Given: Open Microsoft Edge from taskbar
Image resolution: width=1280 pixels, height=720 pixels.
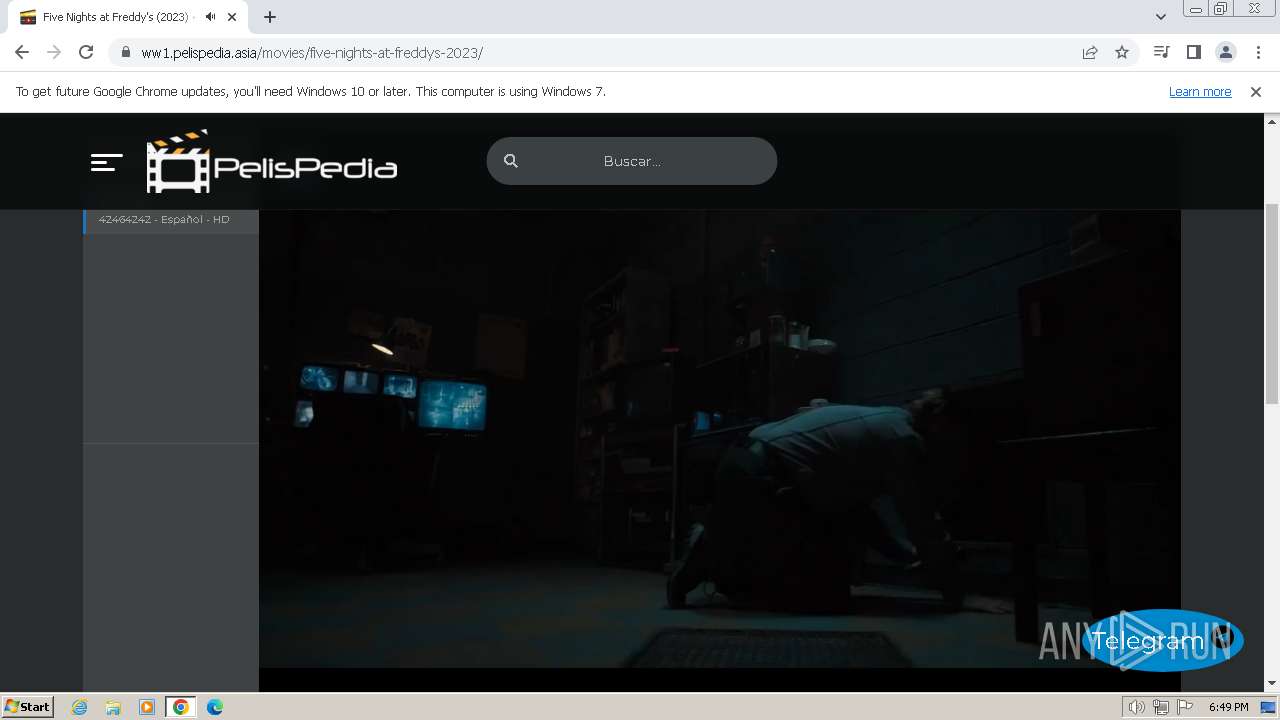Looking at the screenshot, I should coord(215,707).
